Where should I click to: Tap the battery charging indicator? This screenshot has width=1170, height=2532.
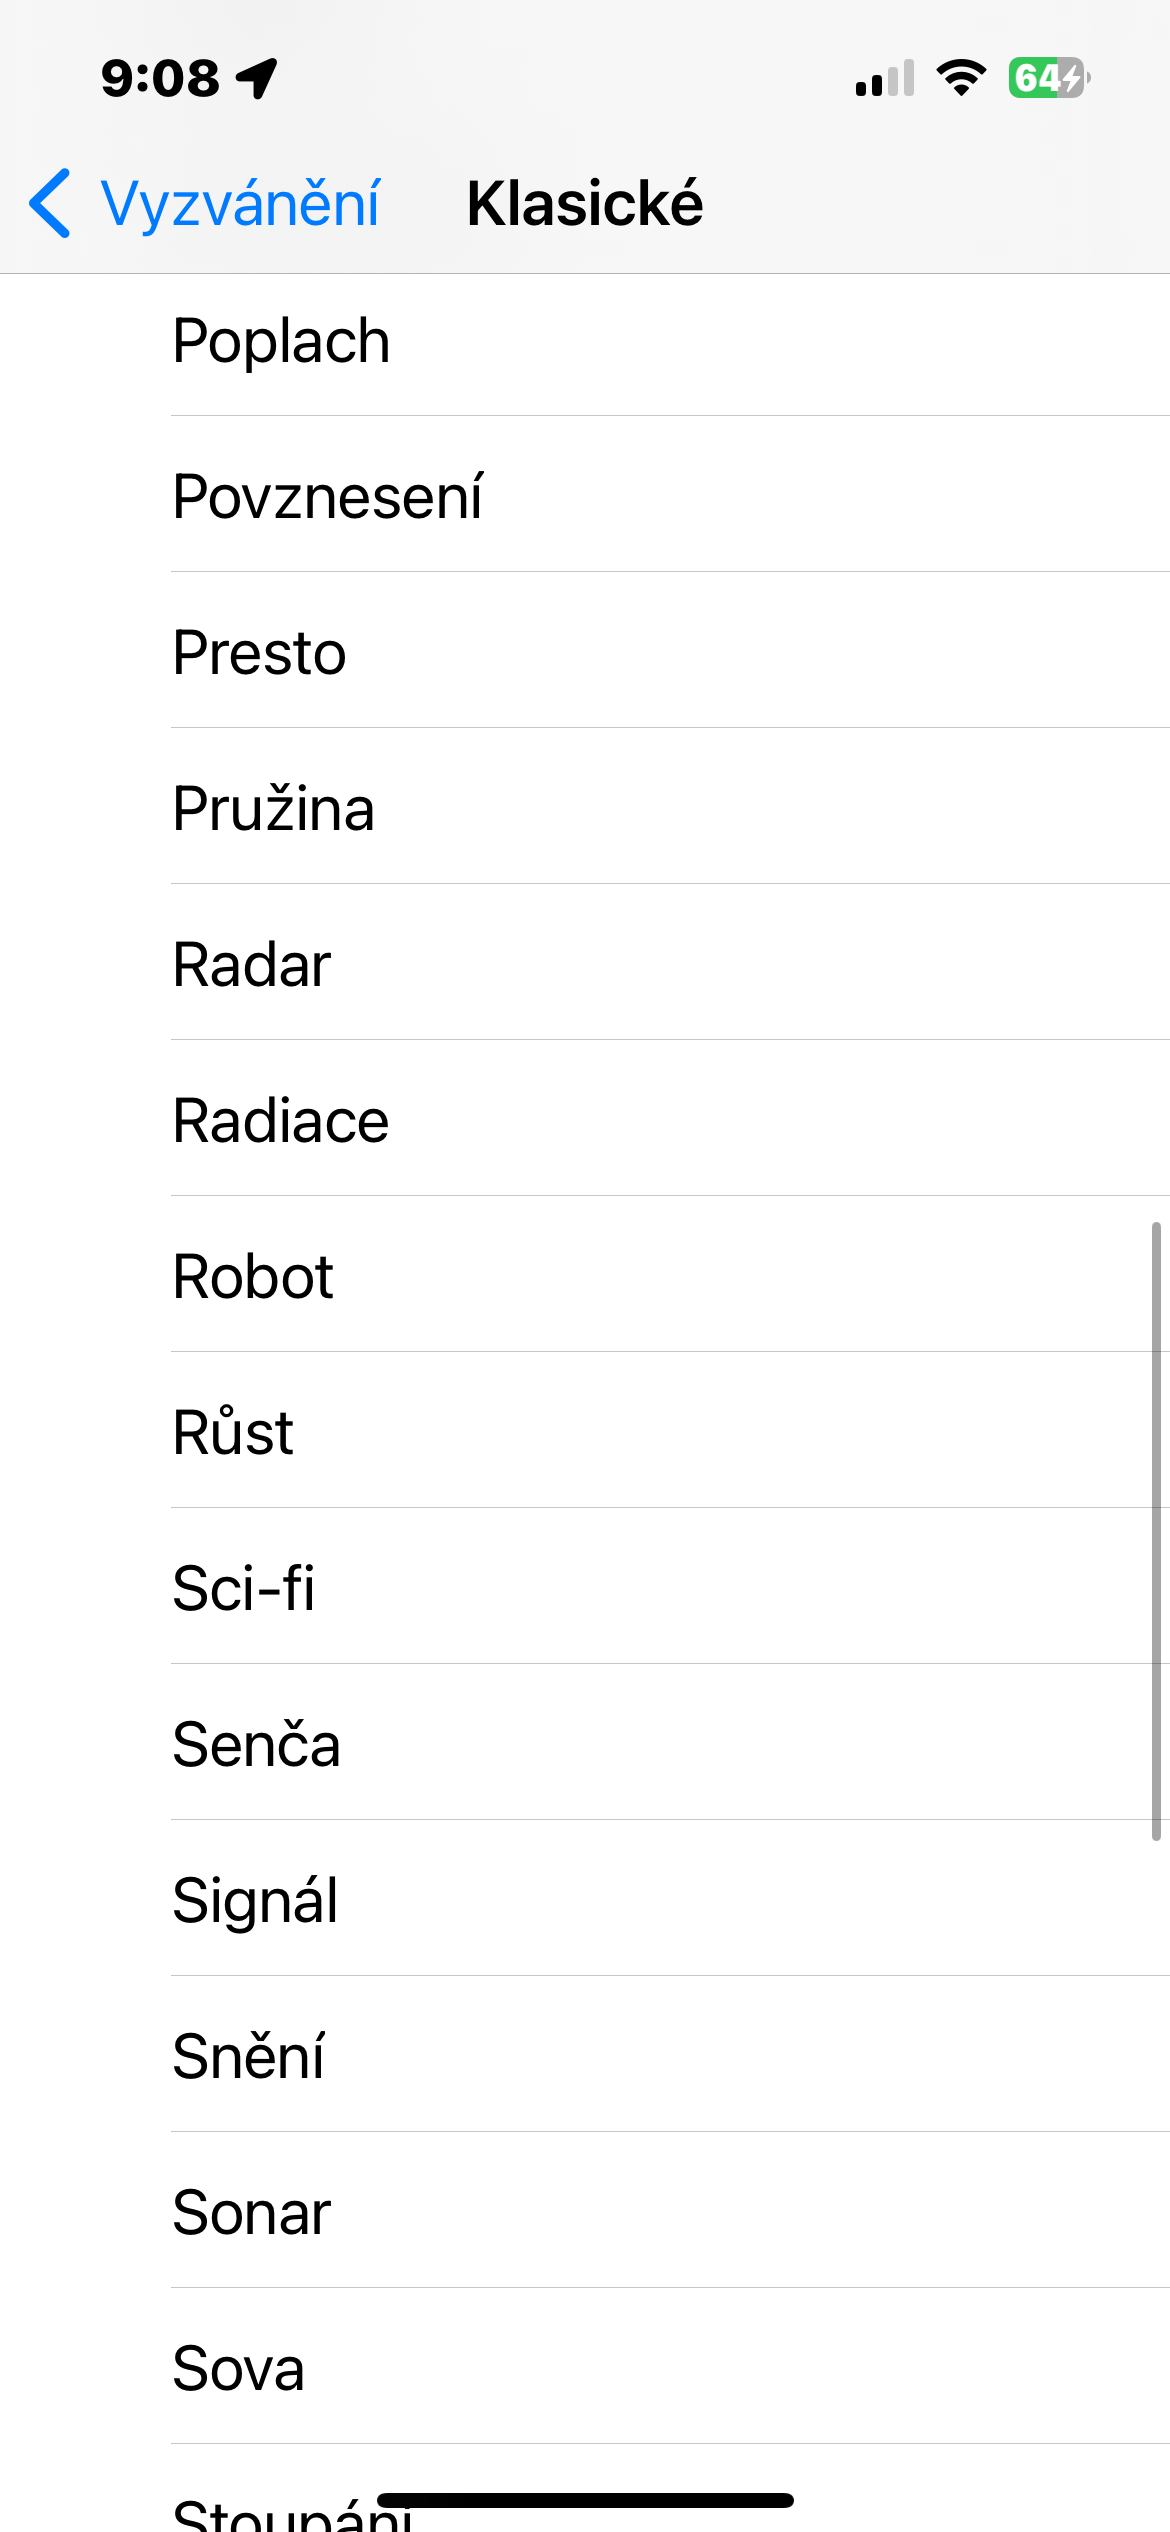point(1048,78)
